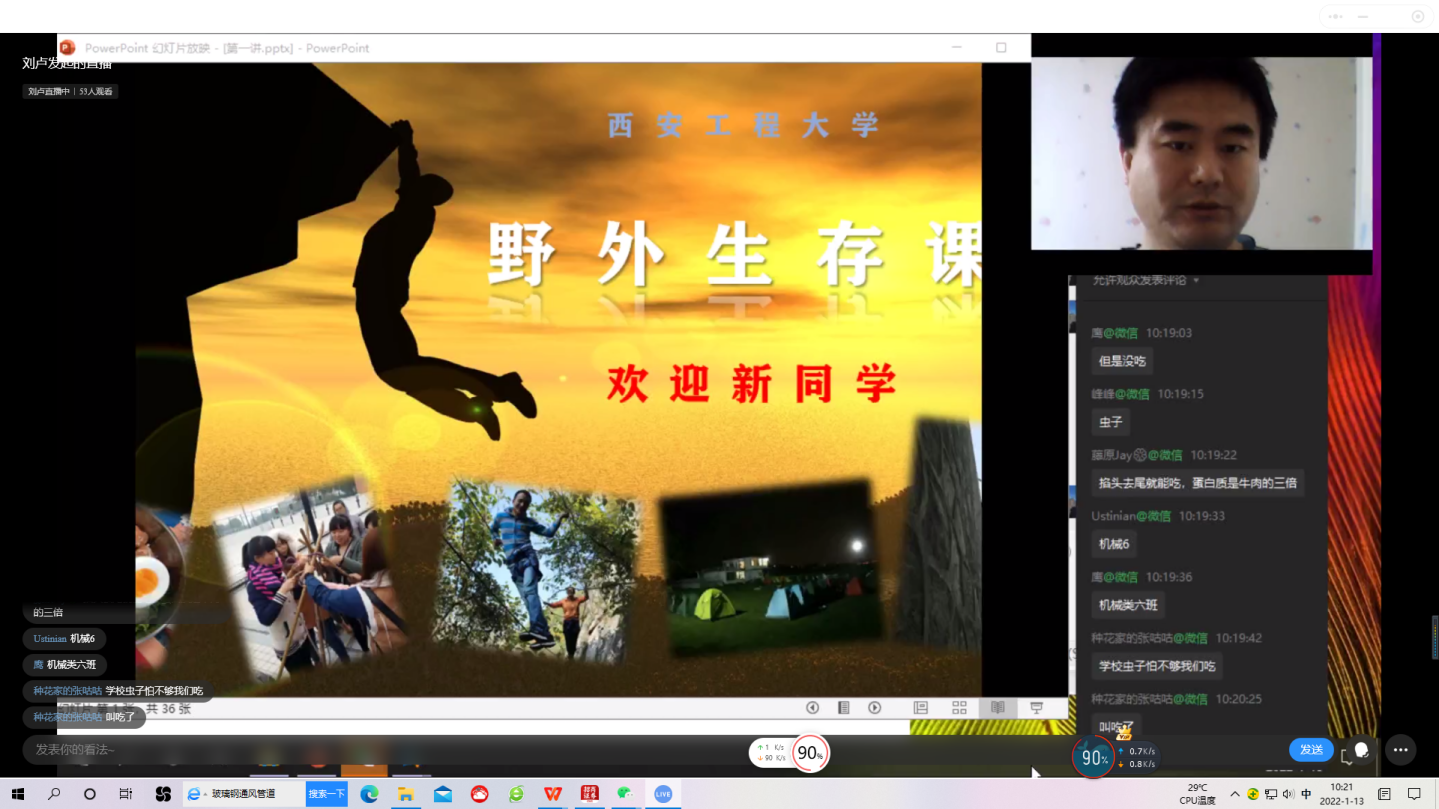Image resolution: width=1439 pixels, height=809 pixels.
Task: Open the three-dot more options button
Action: (x=1400, y=750)
